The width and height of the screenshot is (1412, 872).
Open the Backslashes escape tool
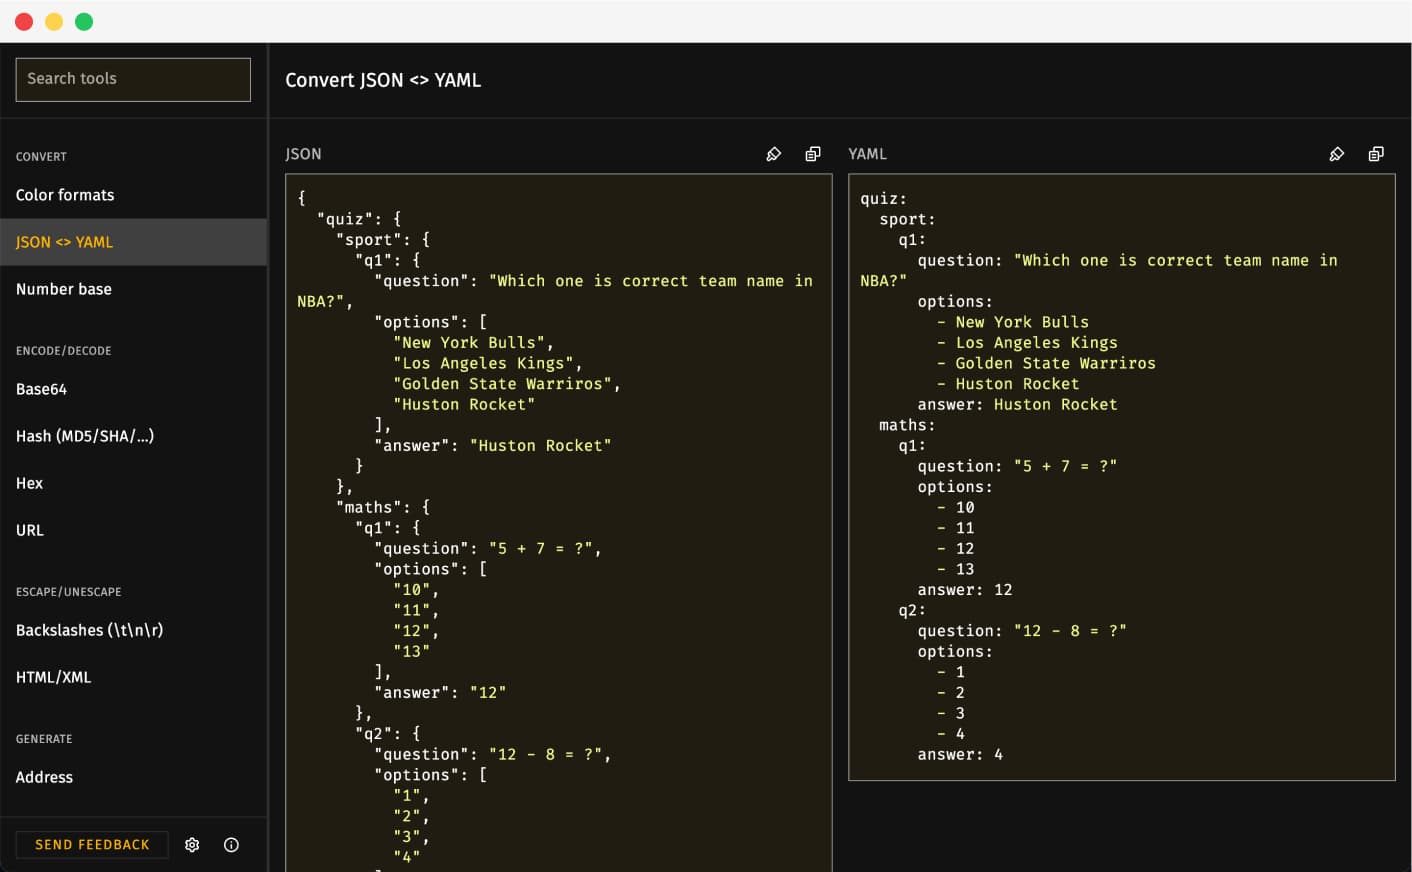pos(133,630)
